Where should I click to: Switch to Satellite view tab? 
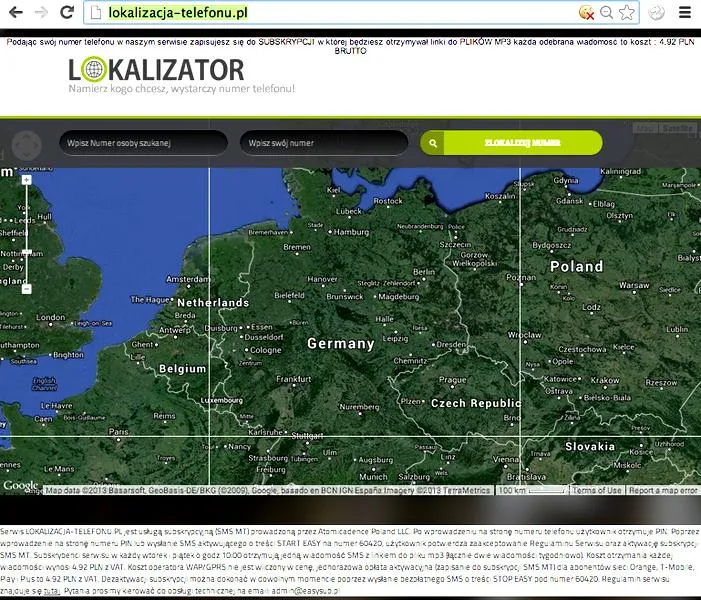pos(678,128)
